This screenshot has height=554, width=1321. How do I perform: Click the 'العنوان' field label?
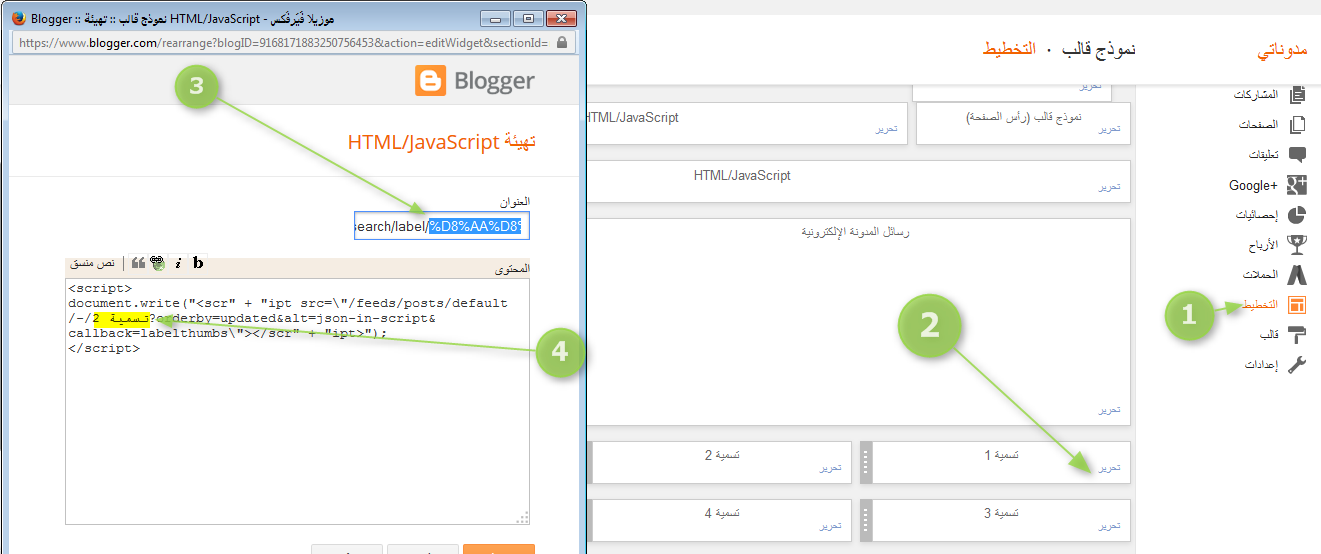click(514, 201)
